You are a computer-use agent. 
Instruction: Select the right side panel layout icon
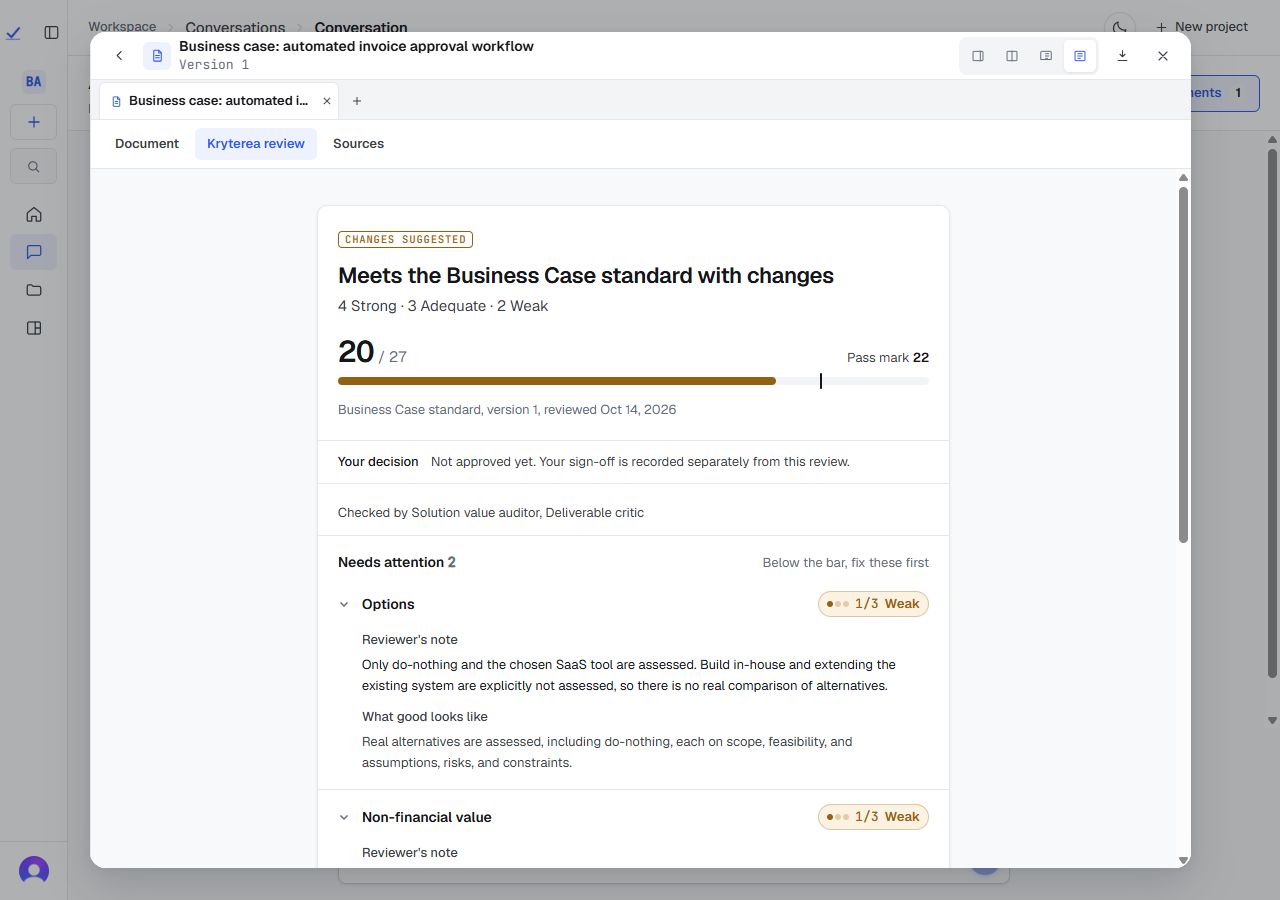[978, 56]
